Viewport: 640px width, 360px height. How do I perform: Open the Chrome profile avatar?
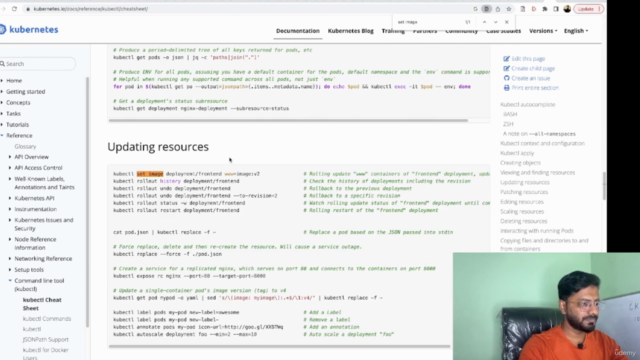coord(567,9)
